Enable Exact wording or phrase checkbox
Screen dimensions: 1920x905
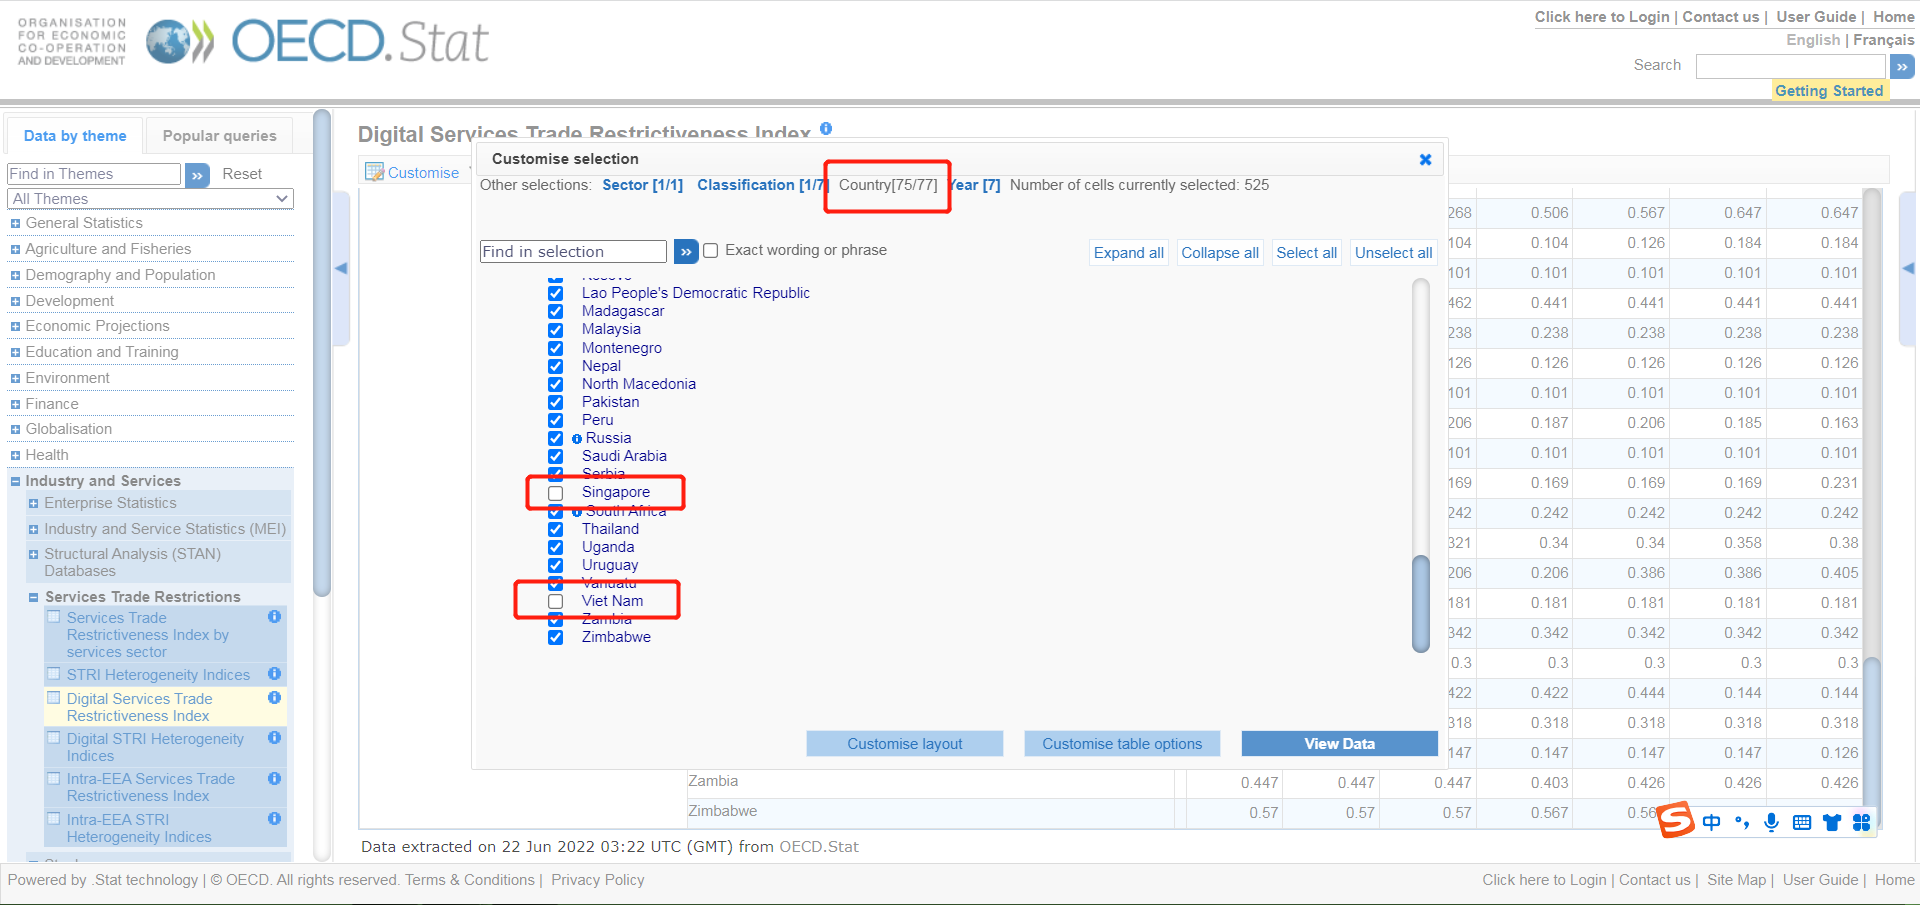pyautogui.click(x=711, y=251)
